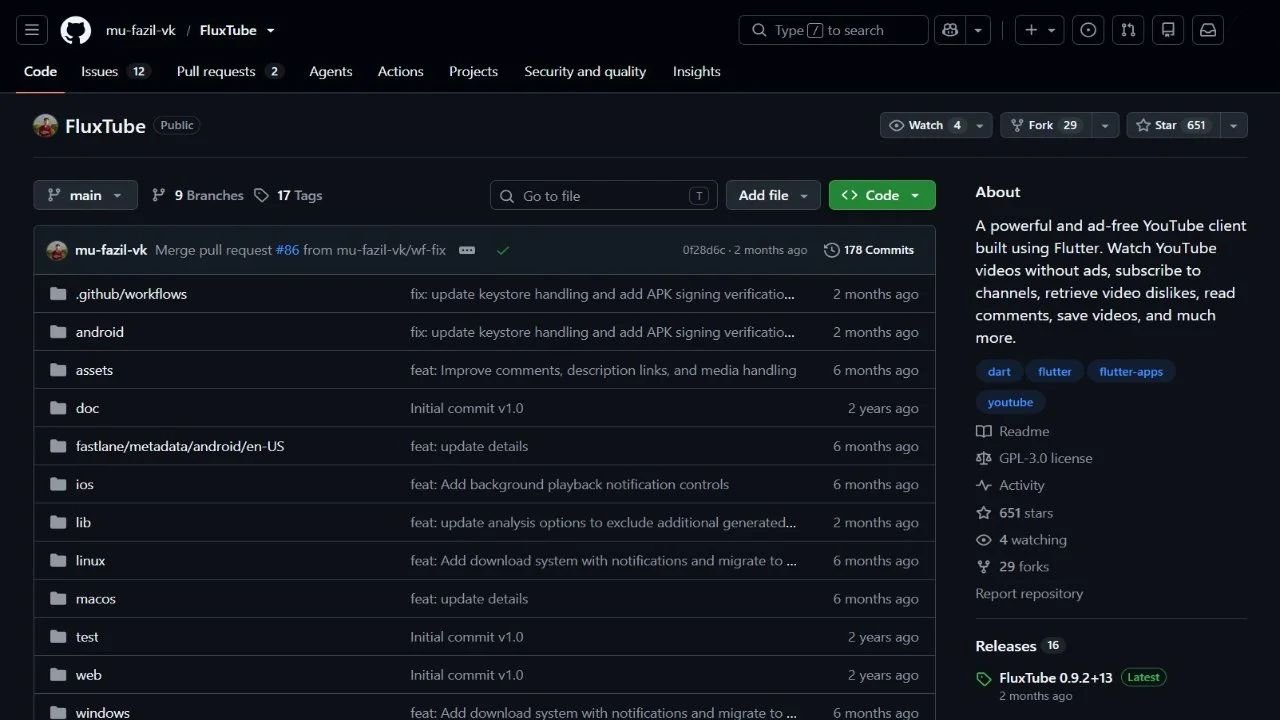Click the Type / to search box

pos(834,30)
